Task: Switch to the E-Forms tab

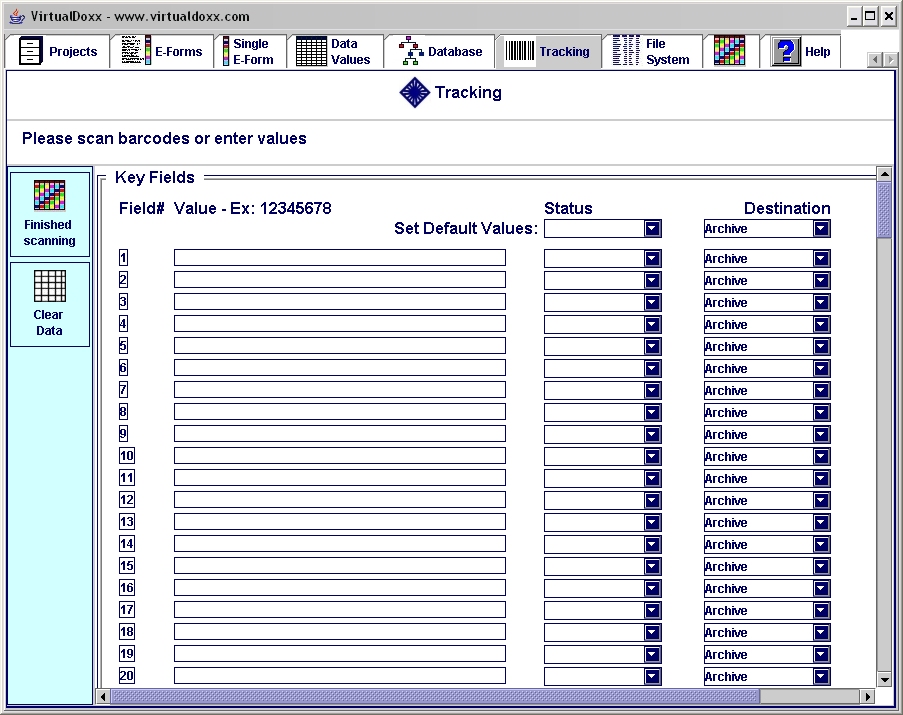Action: pyautogui.click(x=162, y=52)
